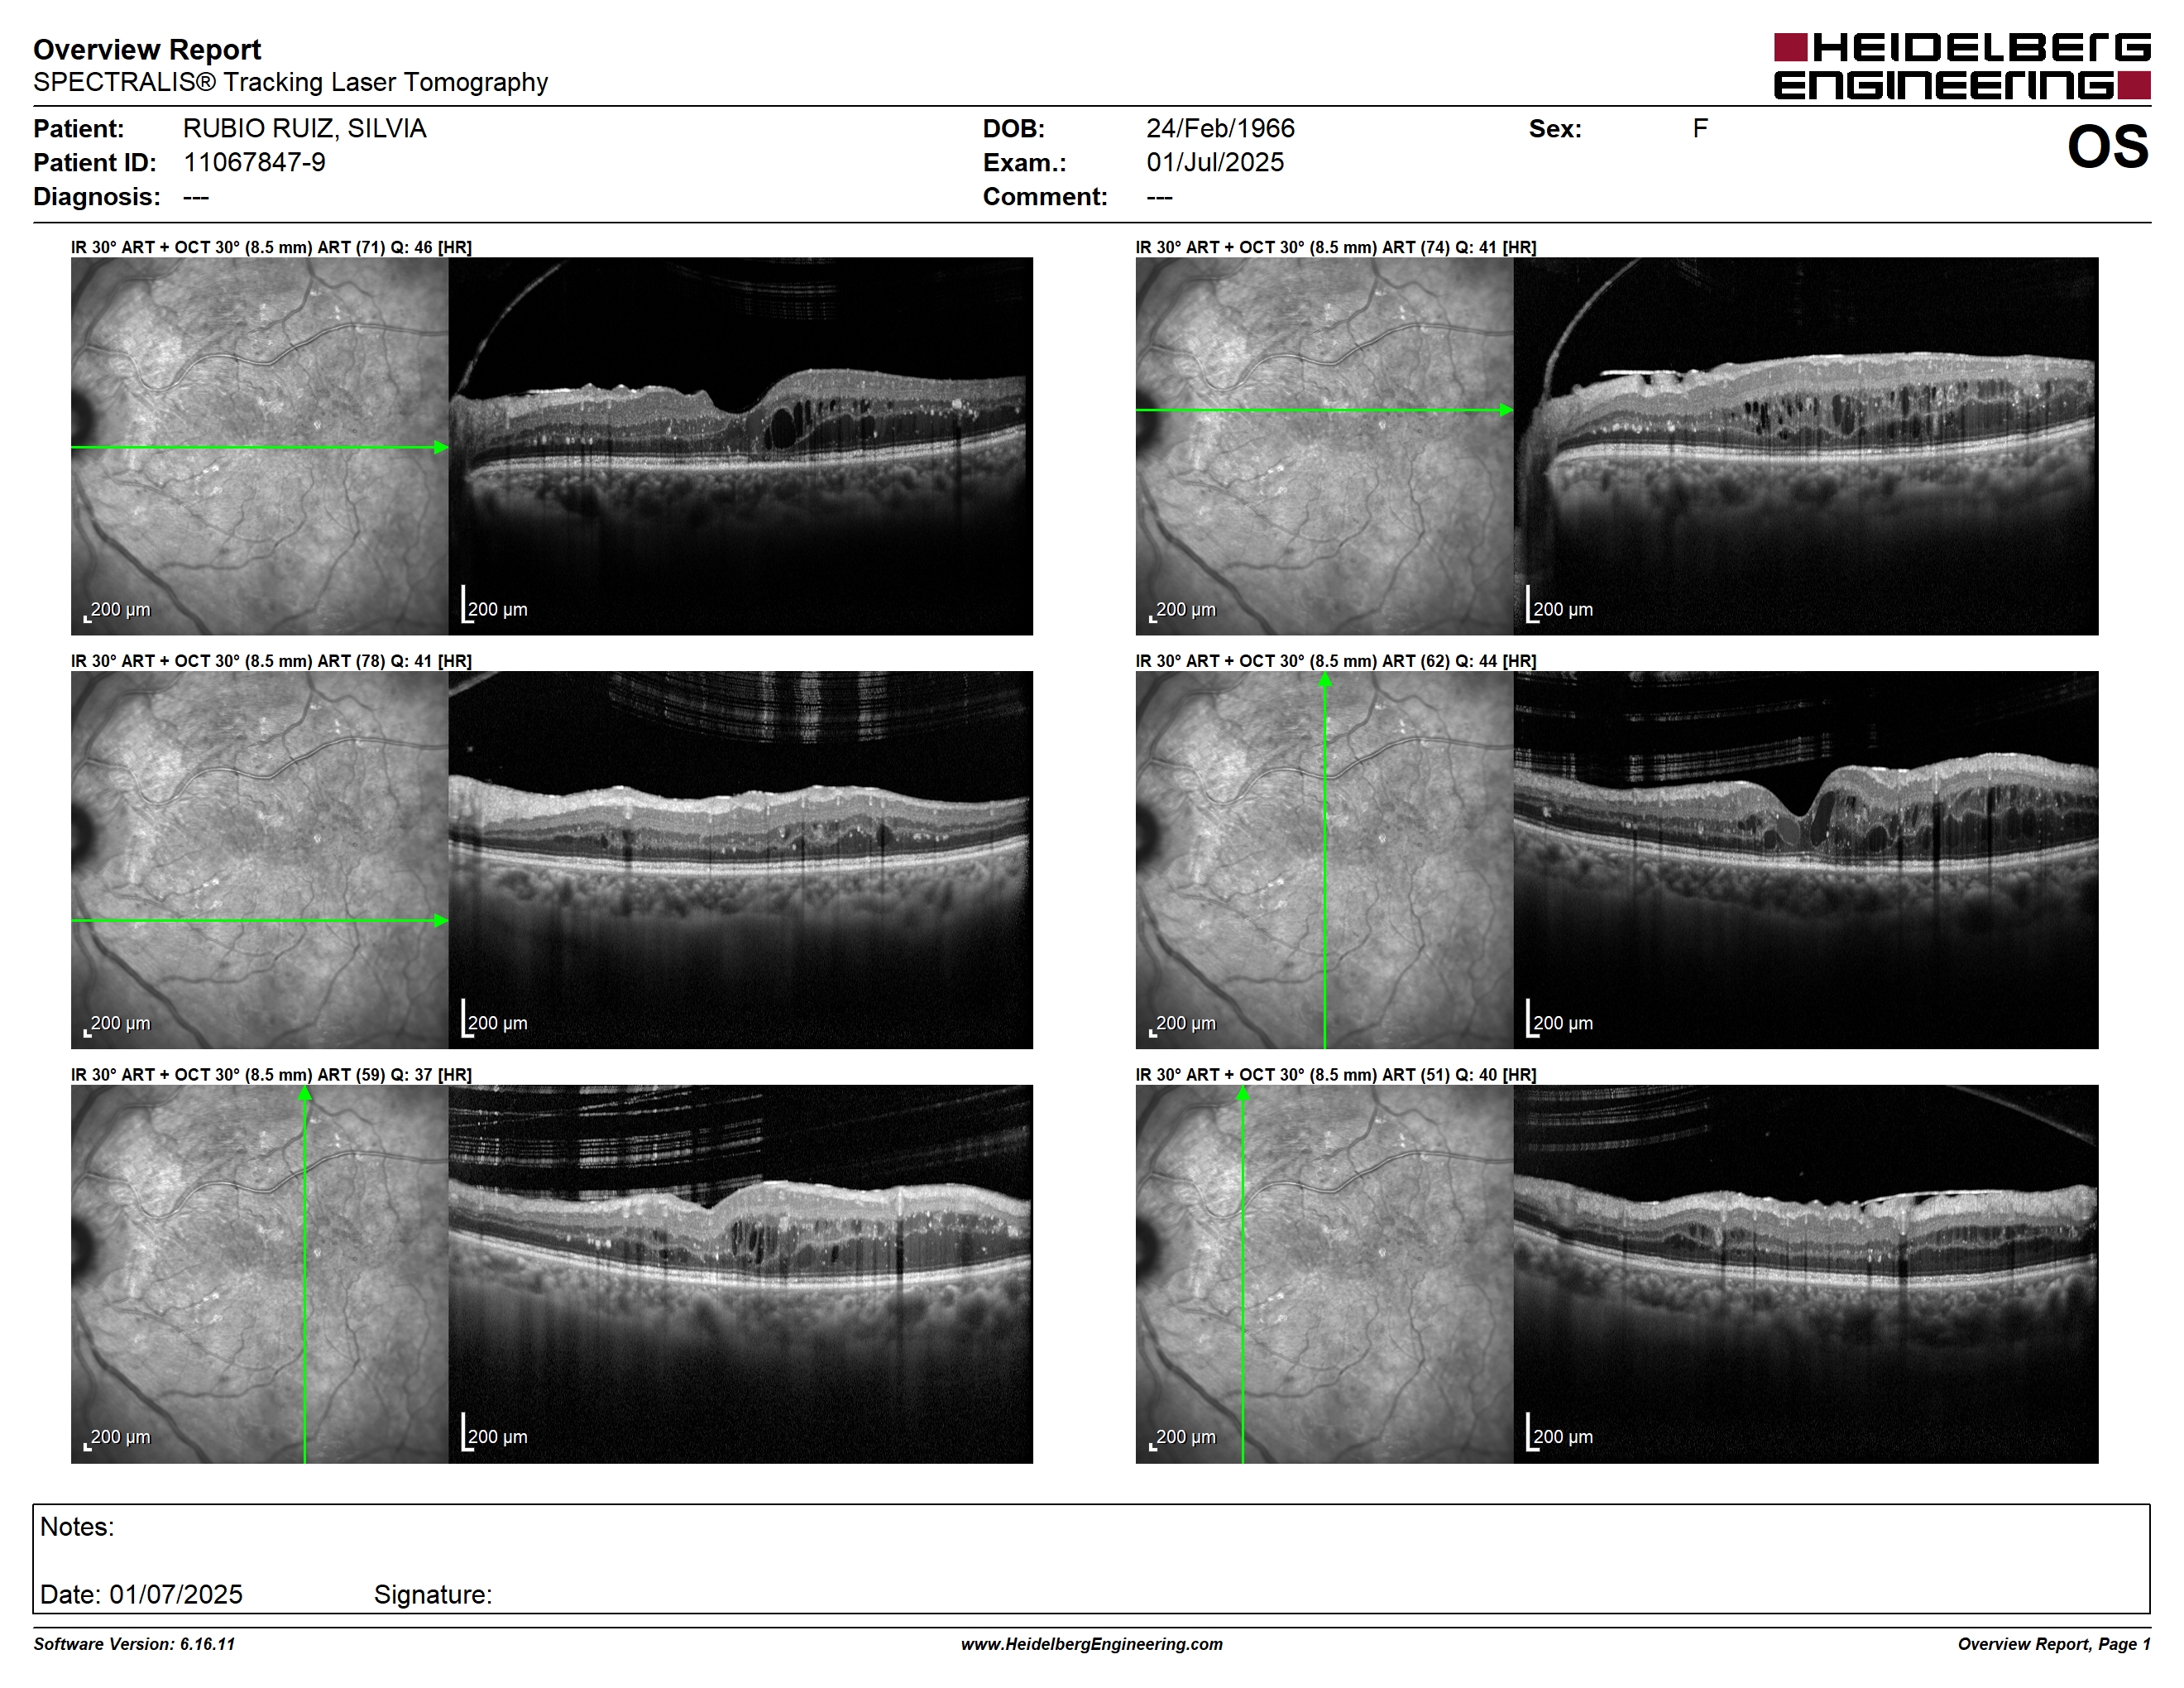The height and width of the screenshot is (1688, 2184).
Task: Click the 'Date: 01/07/2025' entry
Action: click(141, 1594)
